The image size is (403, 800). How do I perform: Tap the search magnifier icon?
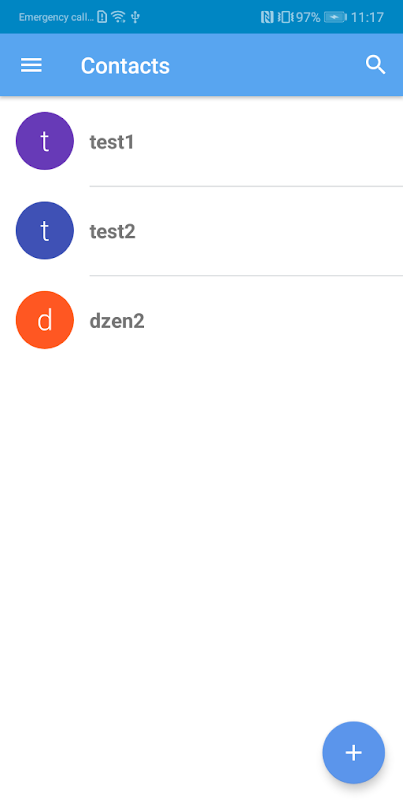click(x=375, y=65)
